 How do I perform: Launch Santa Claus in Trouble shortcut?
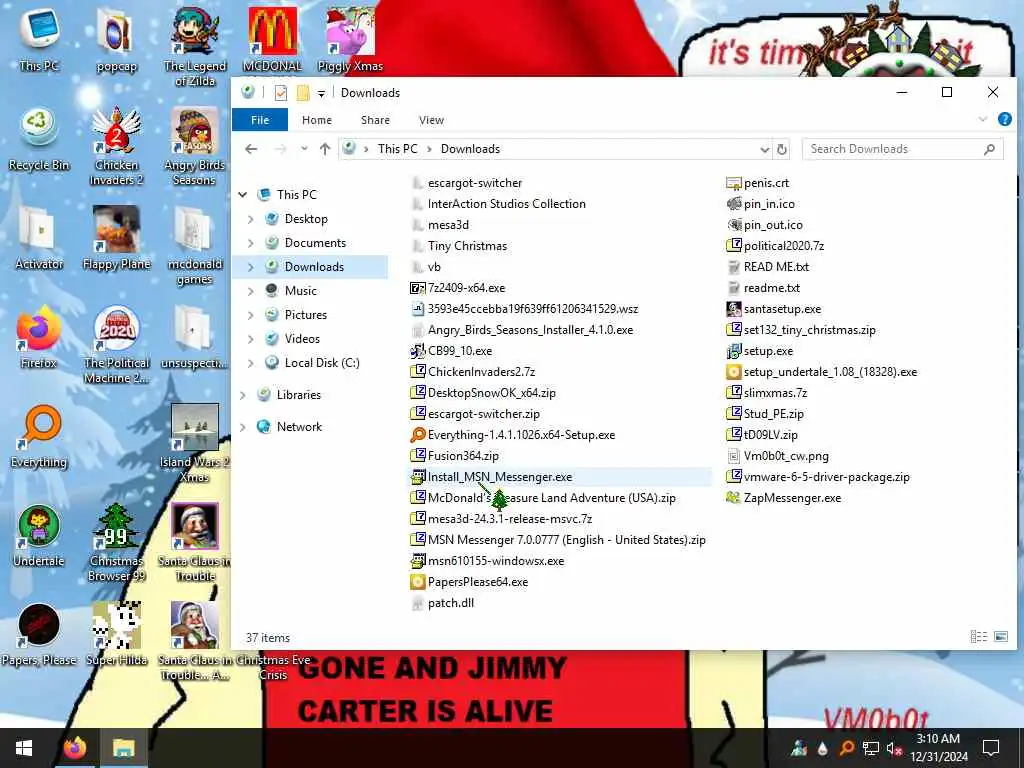[x=194, y=542]
